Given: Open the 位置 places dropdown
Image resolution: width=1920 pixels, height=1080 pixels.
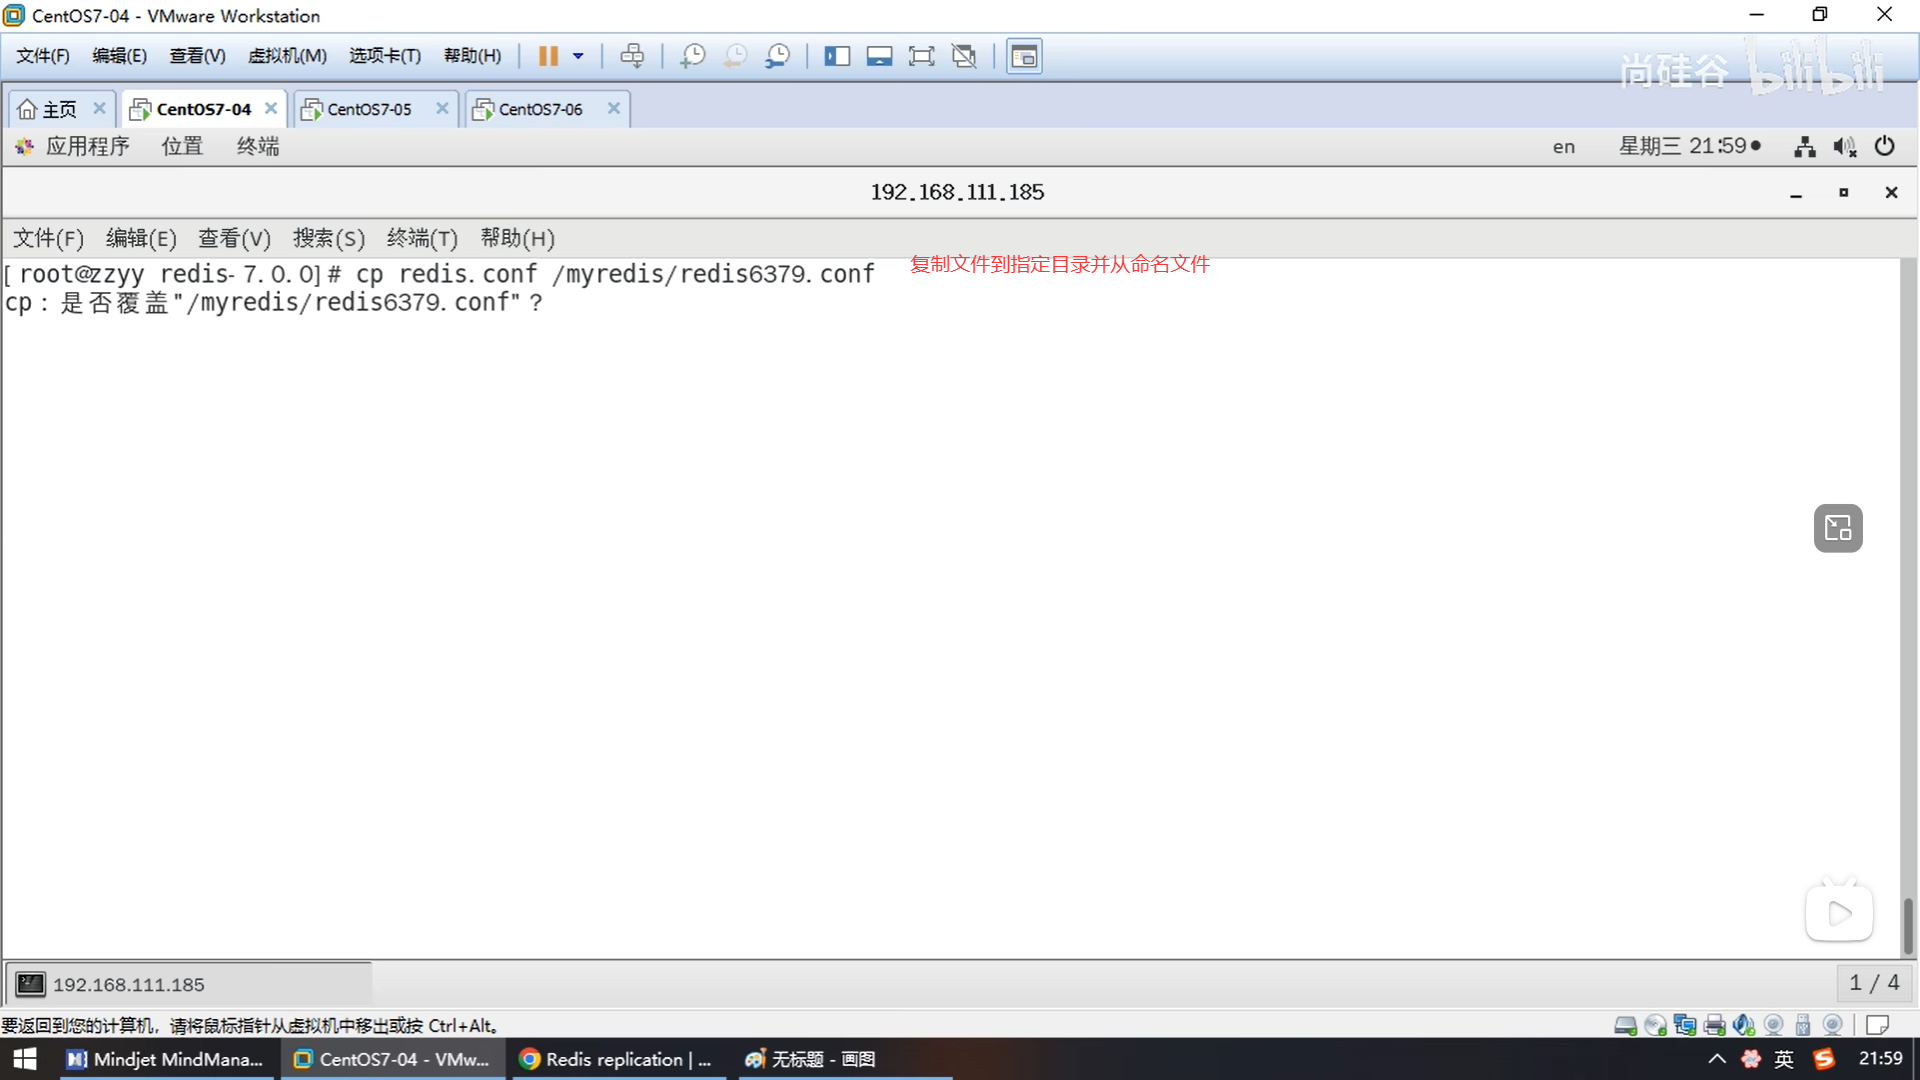Looking at the screenshot, I should tap(182, 146).
